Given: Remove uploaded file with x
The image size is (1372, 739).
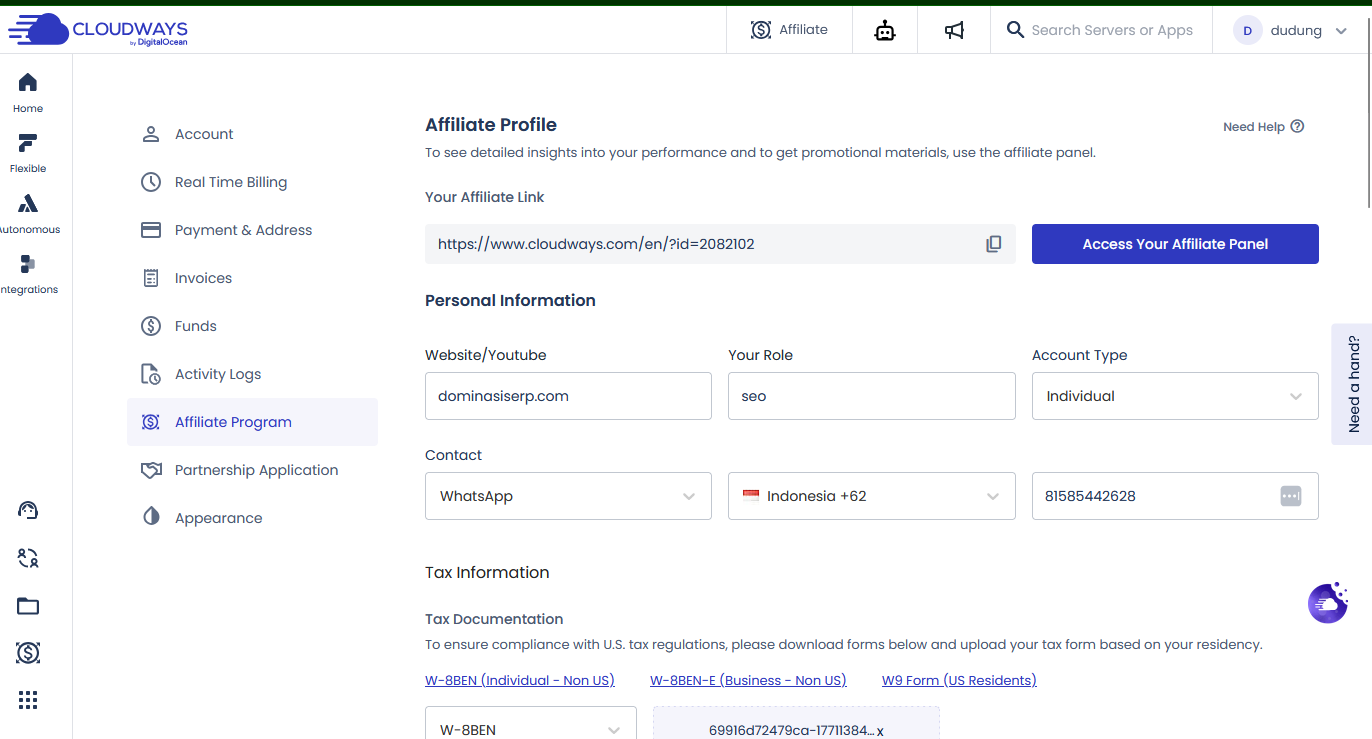Looking at the screenshot, I should (880, 731).
